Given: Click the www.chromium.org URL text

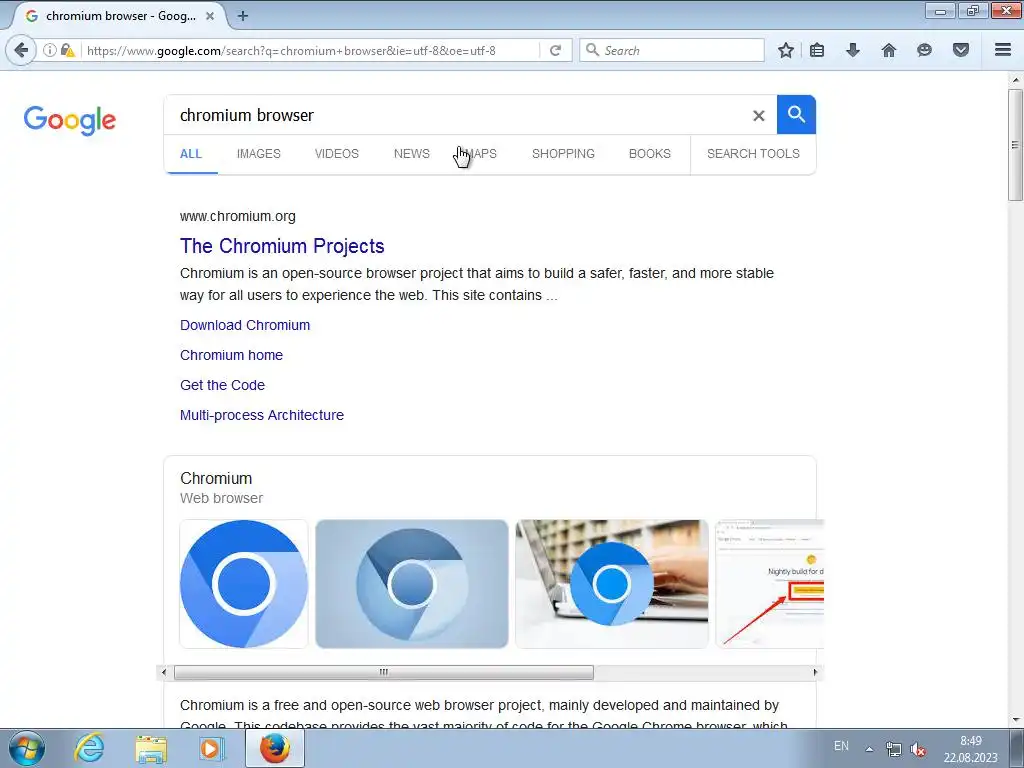Looking at the screenshot, I should (238, 216).
